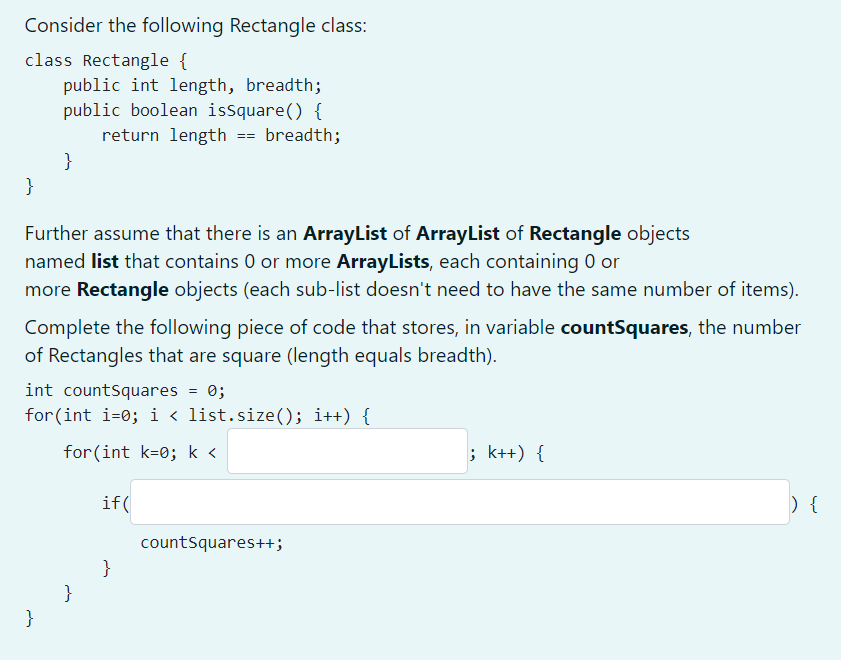Screen dimensions: 841x660
Task: Click the second empty code input box
Action: point(460,502)
